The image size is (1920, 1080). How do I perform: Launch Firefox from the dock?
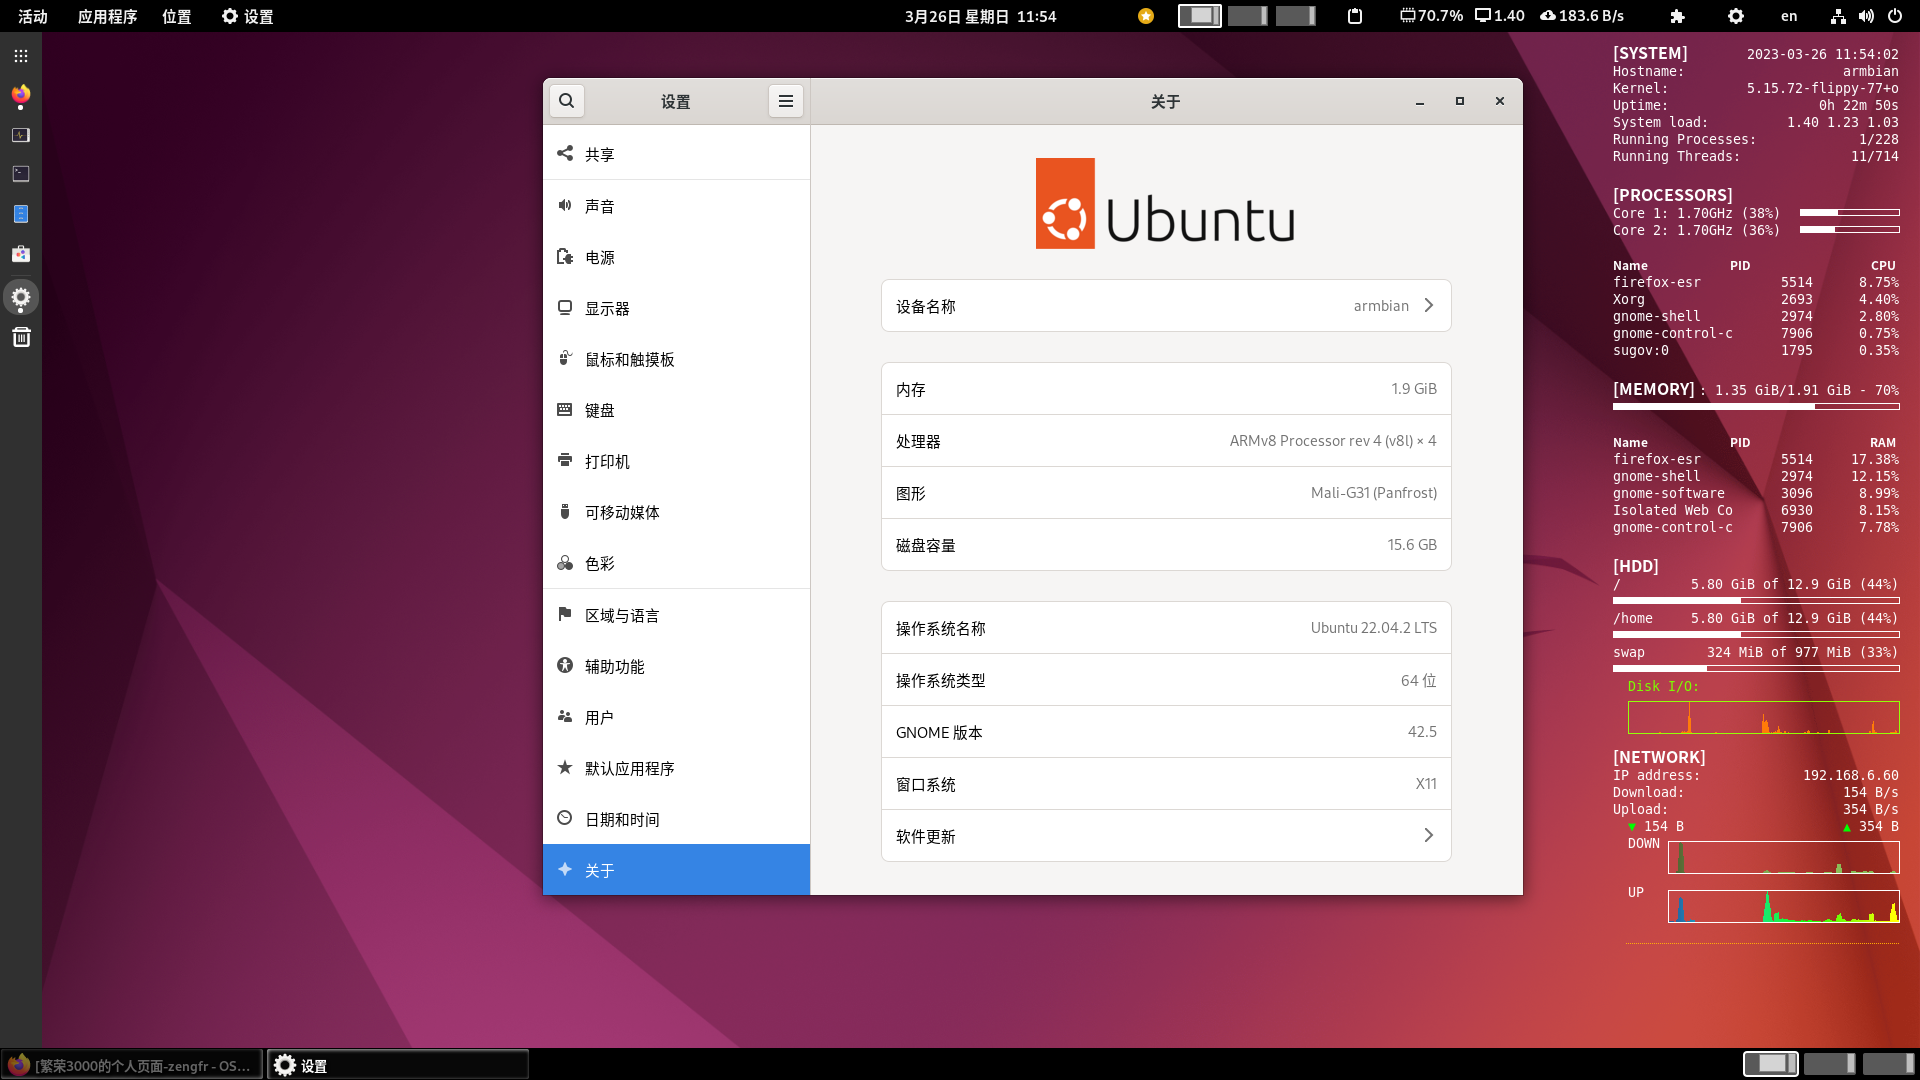tap(21, 95)
